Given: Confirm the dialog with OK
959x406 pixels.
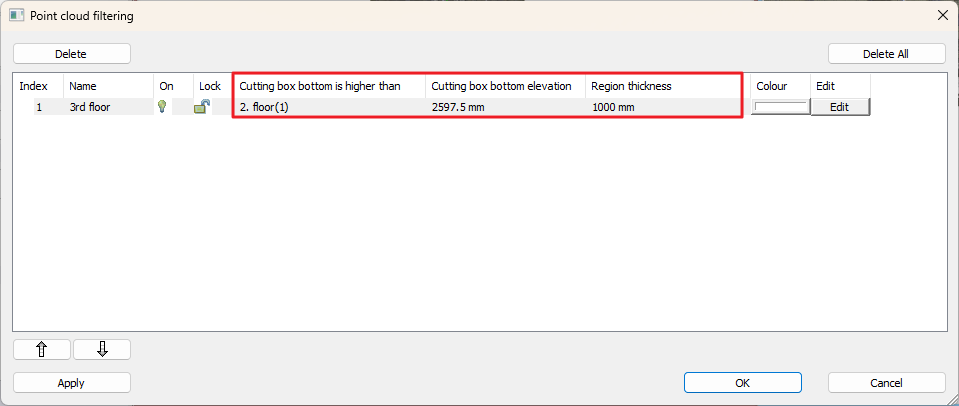Looking at the screenshot, I should pyautogui.click(x=742, y=382).
